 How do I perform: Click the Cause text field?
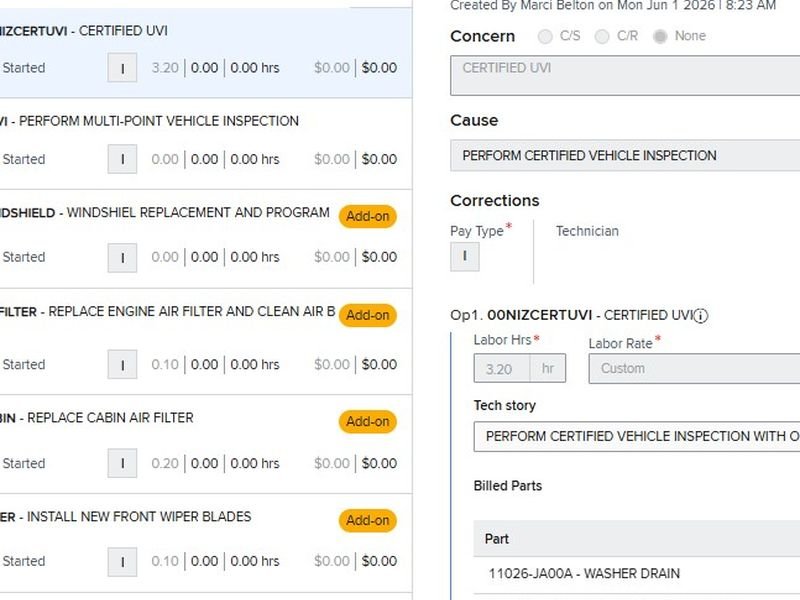click(x=625, y=156)
